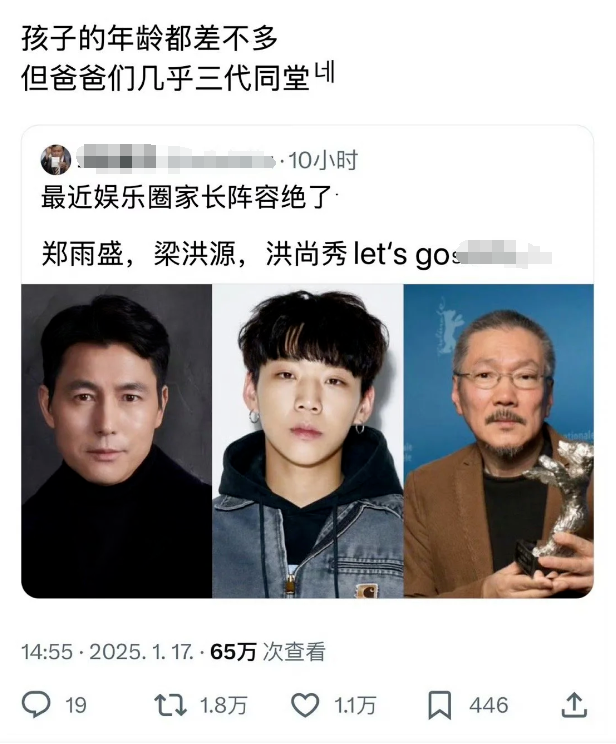Bookmark the post with bookmark icon

point(439,705)
